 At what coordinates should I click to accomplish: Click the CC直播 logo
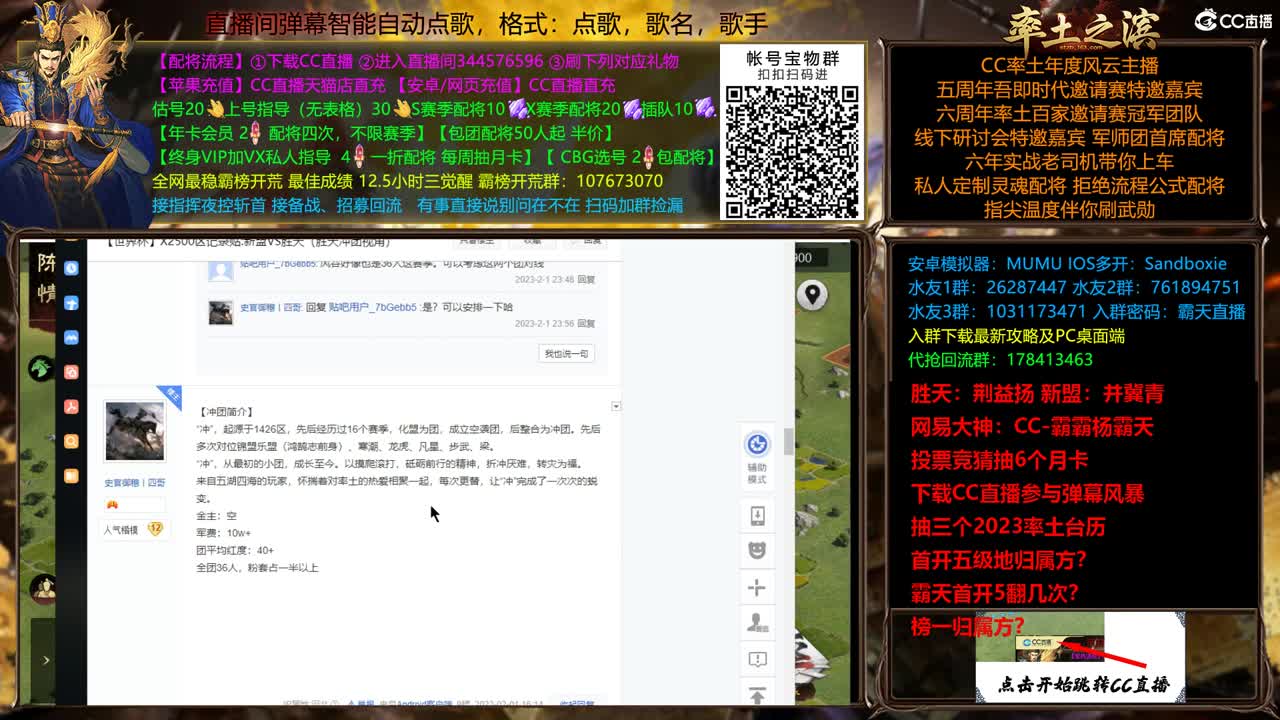1233,20
